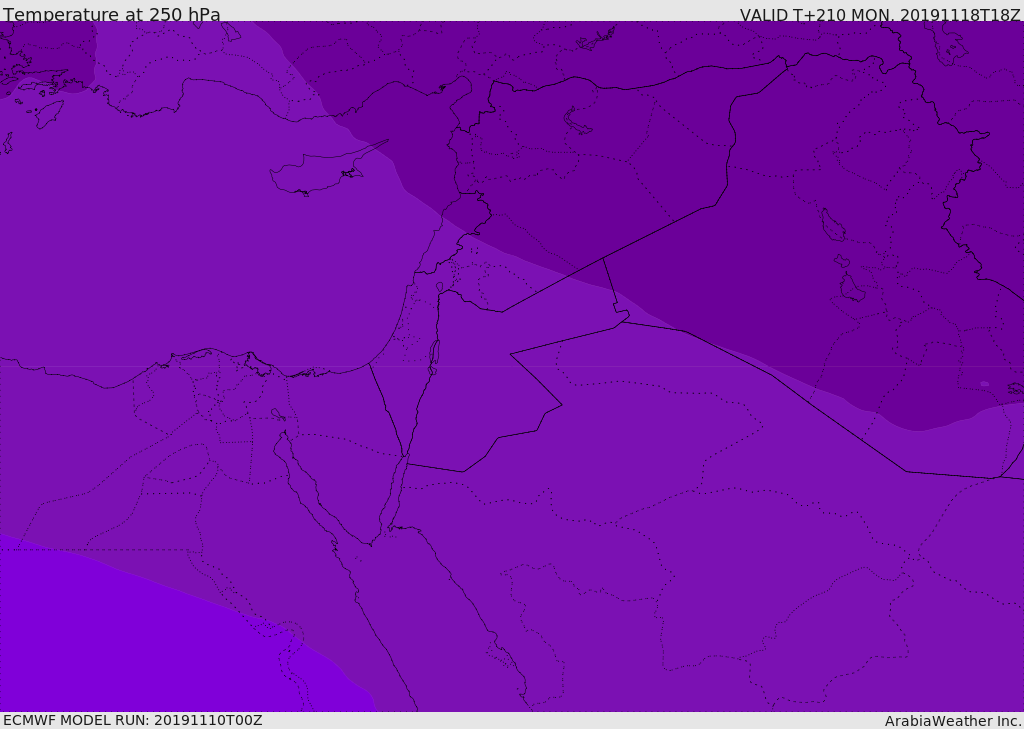The image size is (1024, 729).
Task: Click the "Temperature at 250 hPa" title
Action: click(x=111, y=14)
